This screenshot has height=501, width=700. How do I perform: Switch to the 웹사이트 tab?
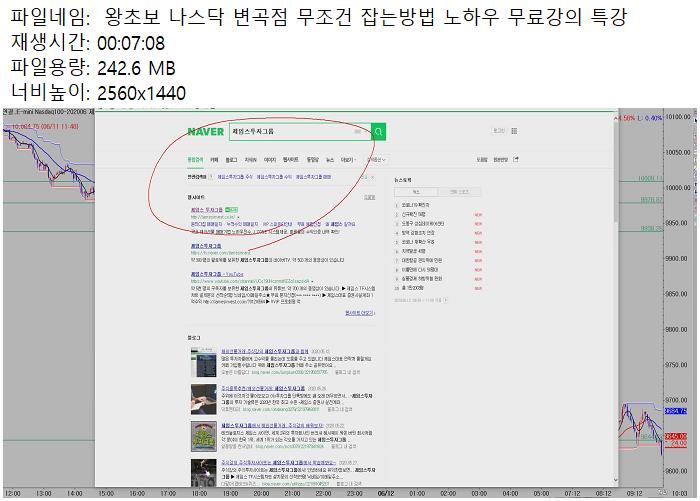[x=291, y=159]
